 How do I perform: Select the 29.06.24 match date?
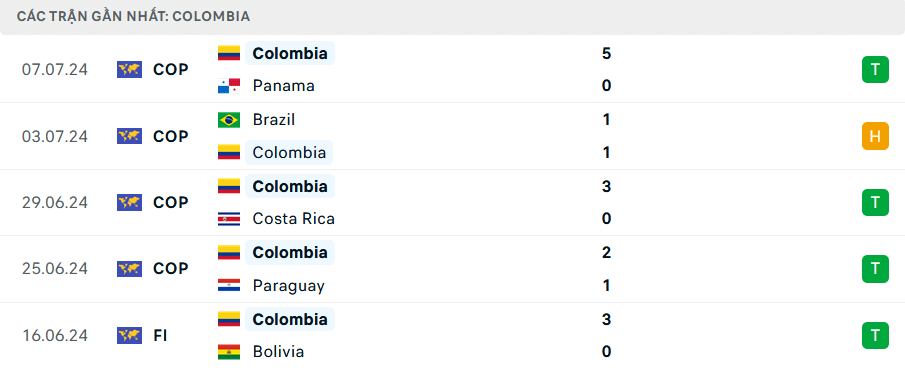click(55, 203)
